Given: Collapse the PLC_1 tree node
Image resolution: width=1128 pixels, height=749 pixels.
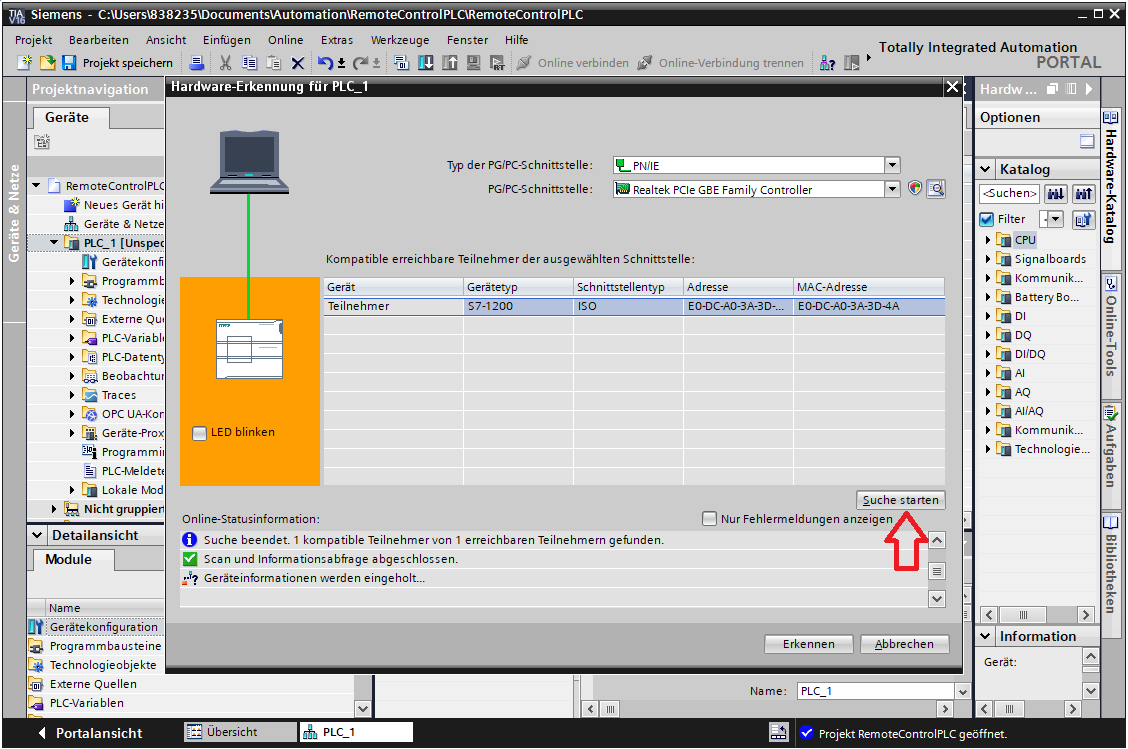Looking at the screenshot, I should pyautogui.click(x=54, y=242).
